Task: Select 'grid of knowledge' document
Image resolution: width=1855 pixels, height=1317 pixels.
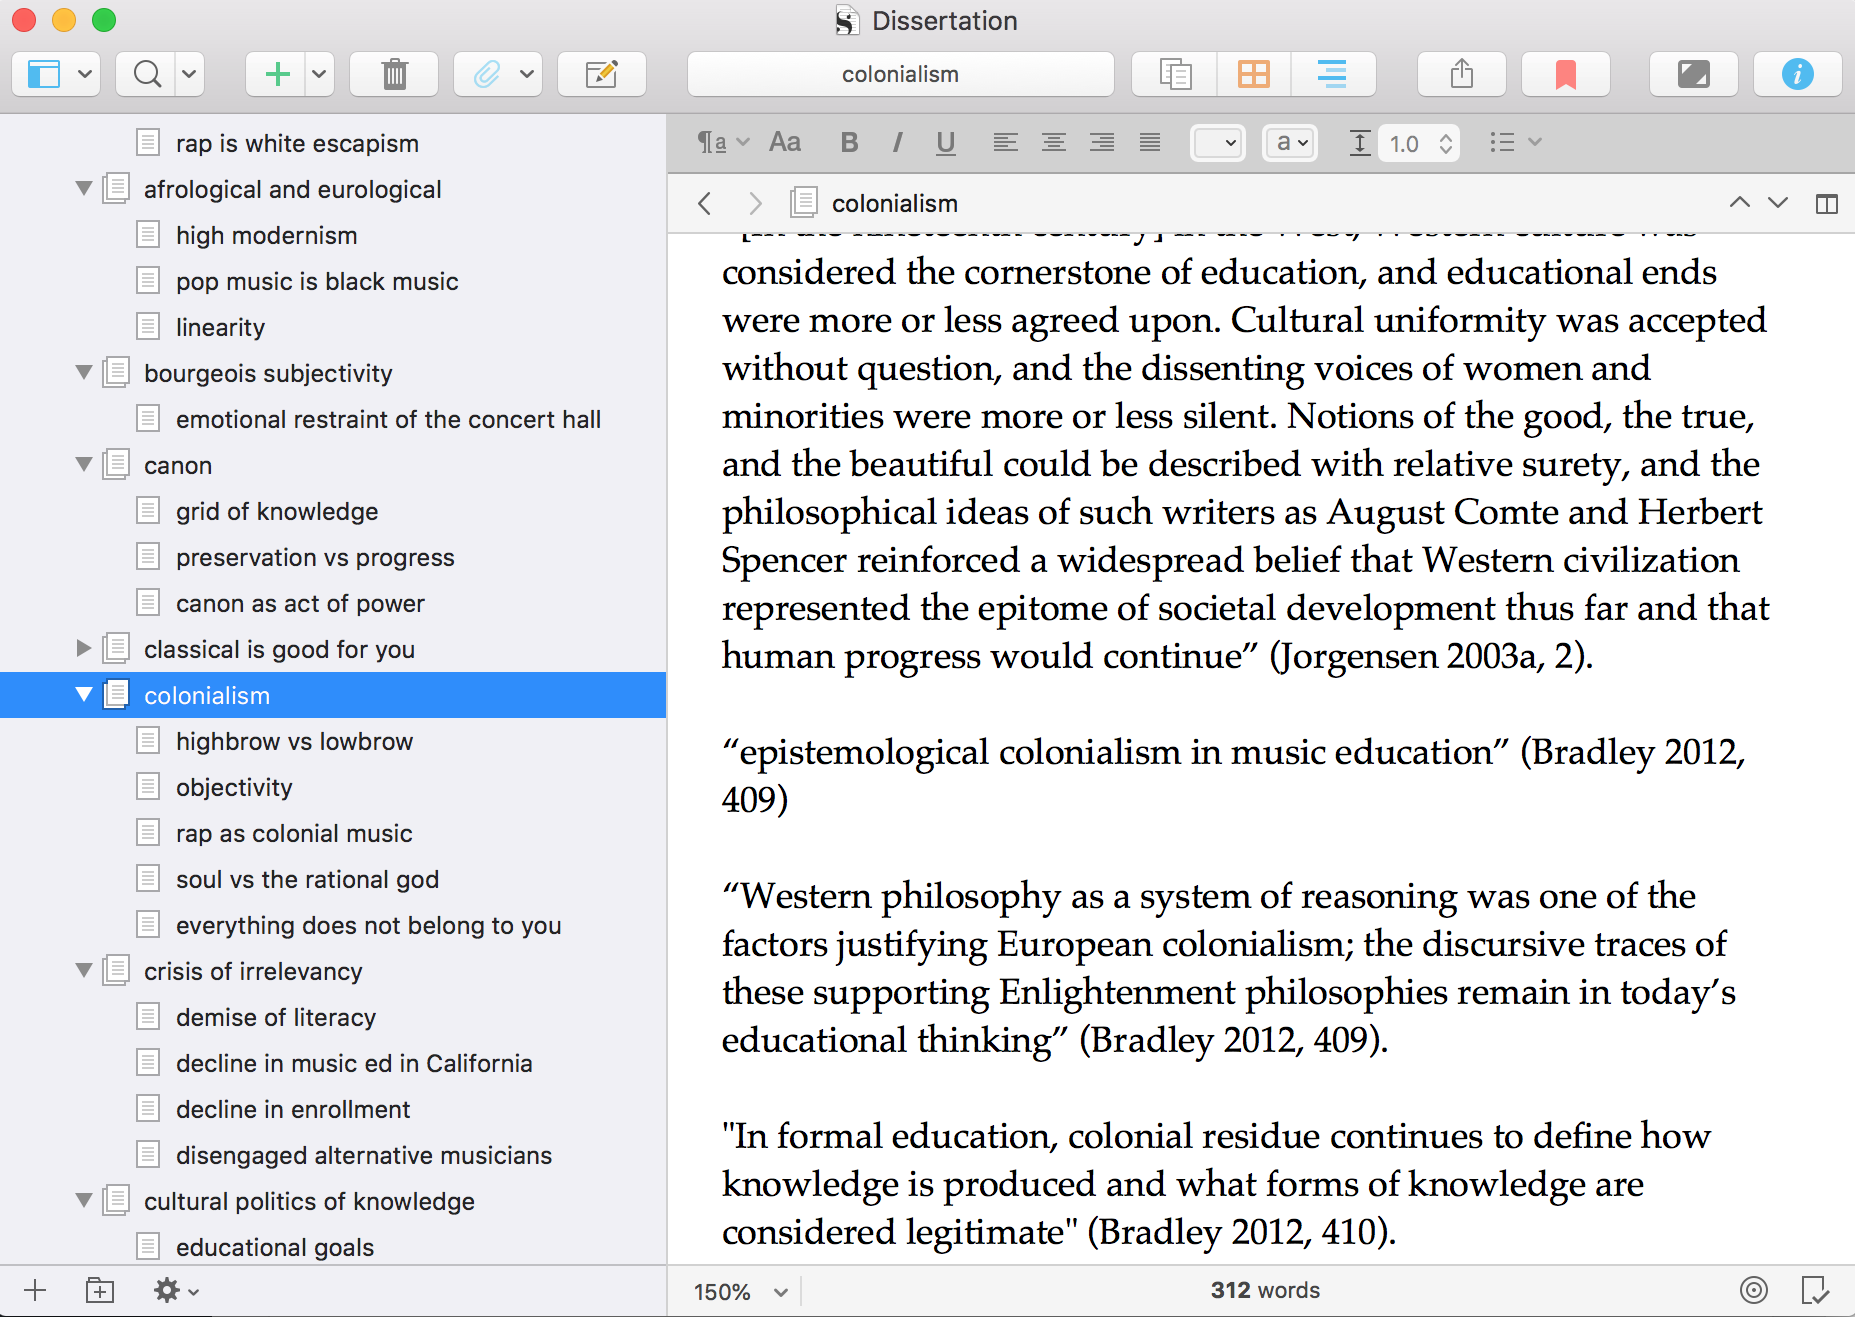Action: (x=333, y=511)
